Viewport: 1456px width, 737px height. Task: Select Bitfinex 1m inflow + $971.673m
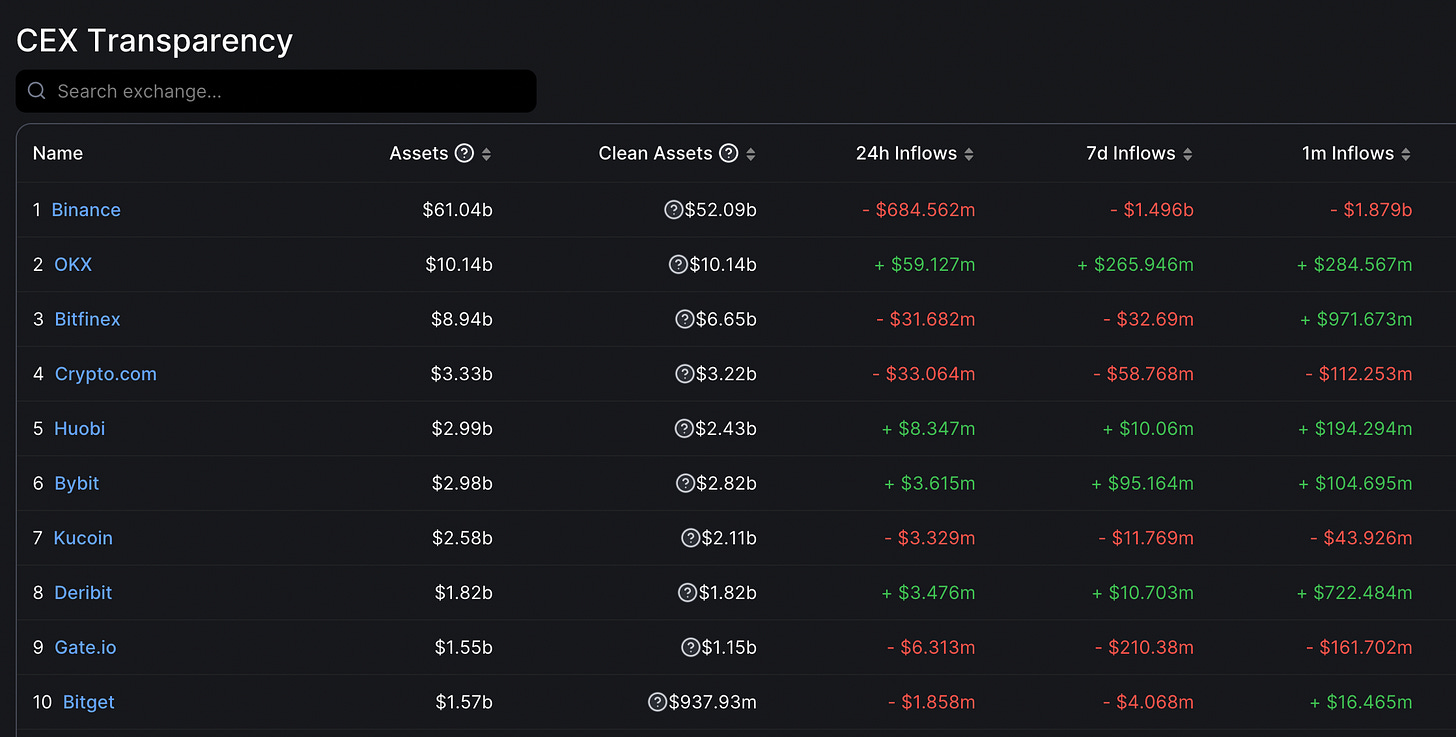click(x=1356, y=319)
